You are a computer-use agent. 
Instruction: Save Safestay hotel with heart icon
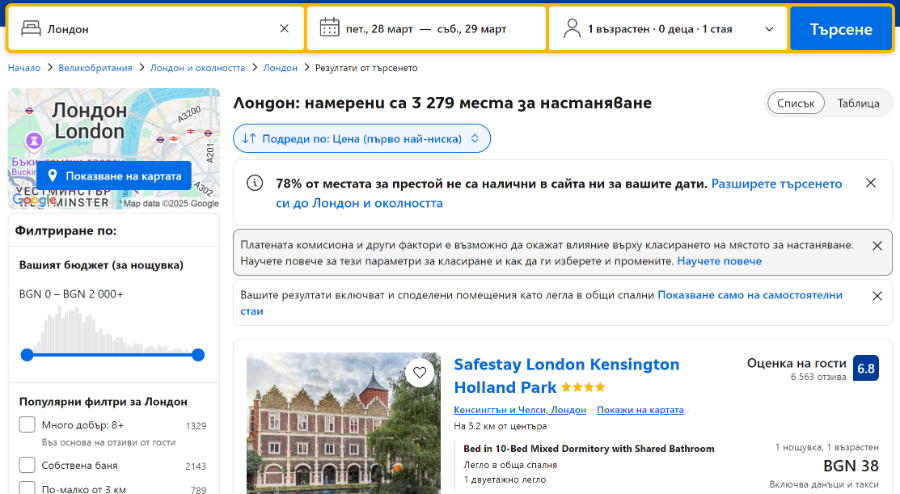420,372
